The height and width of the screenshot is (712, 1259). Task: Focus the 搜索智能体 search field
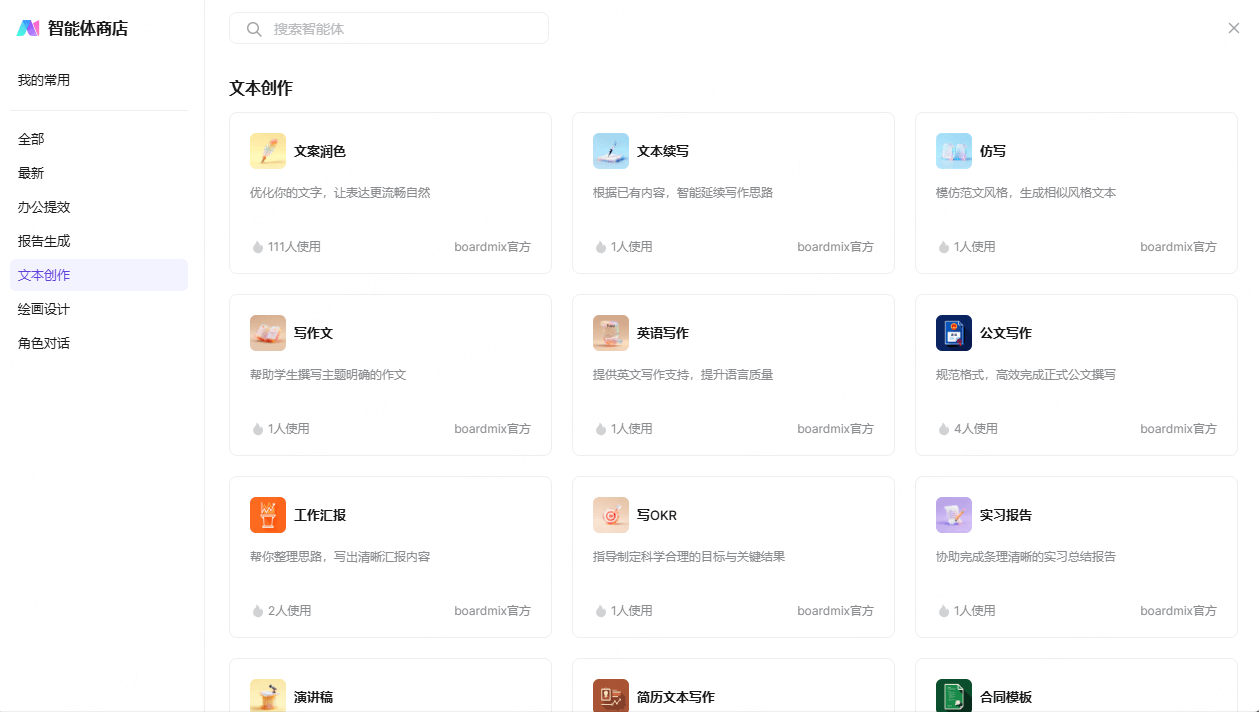400,29
